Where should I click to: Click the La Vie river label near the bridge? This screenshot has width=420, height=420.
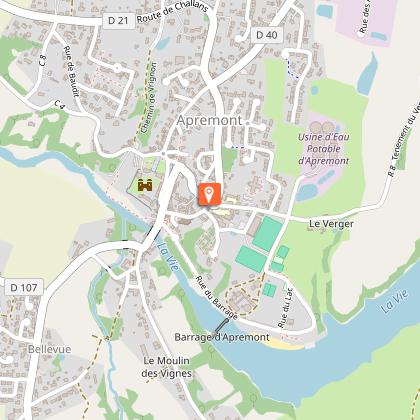click(169, 256)
